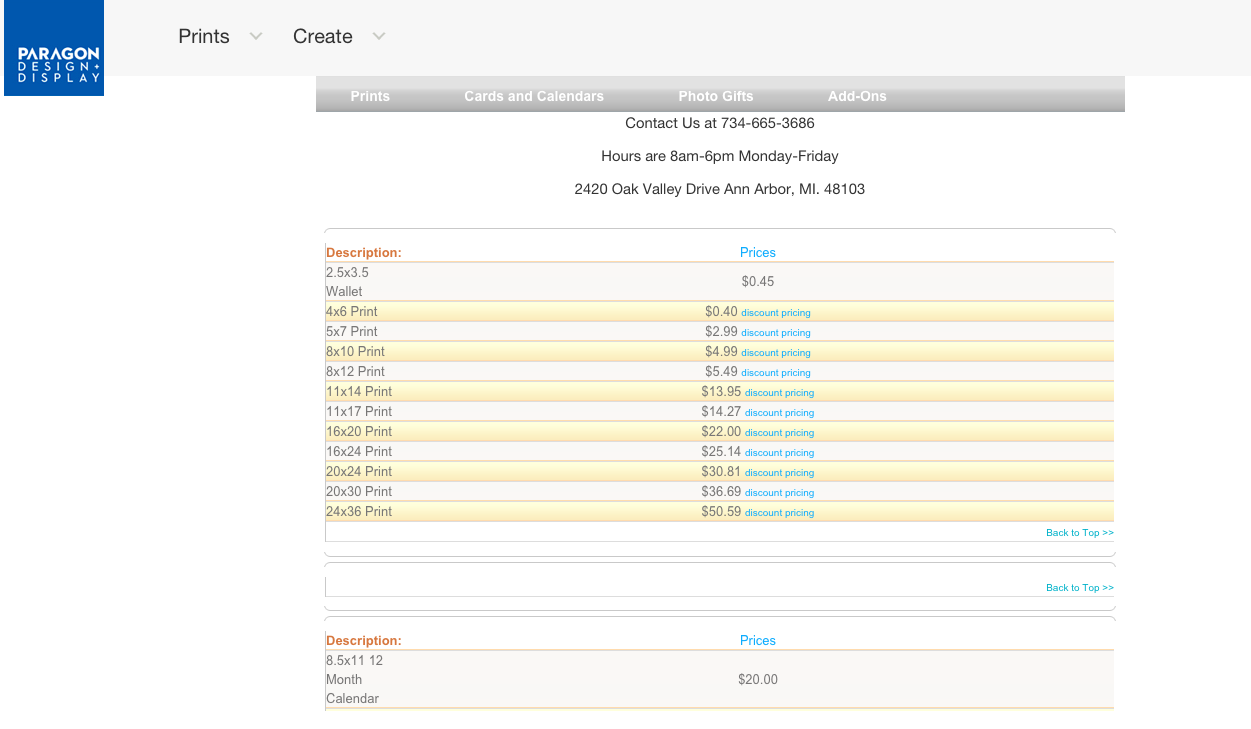Open discount pricing for 20x30 Print
The image size is (1251, 729).
pyautogui.click(x=779, y=493)
